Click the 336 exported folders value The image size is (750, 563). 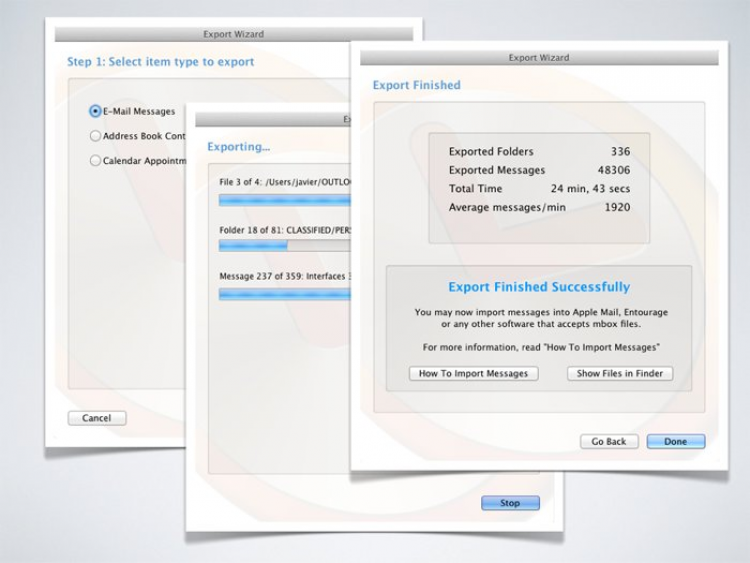(620, 152)
